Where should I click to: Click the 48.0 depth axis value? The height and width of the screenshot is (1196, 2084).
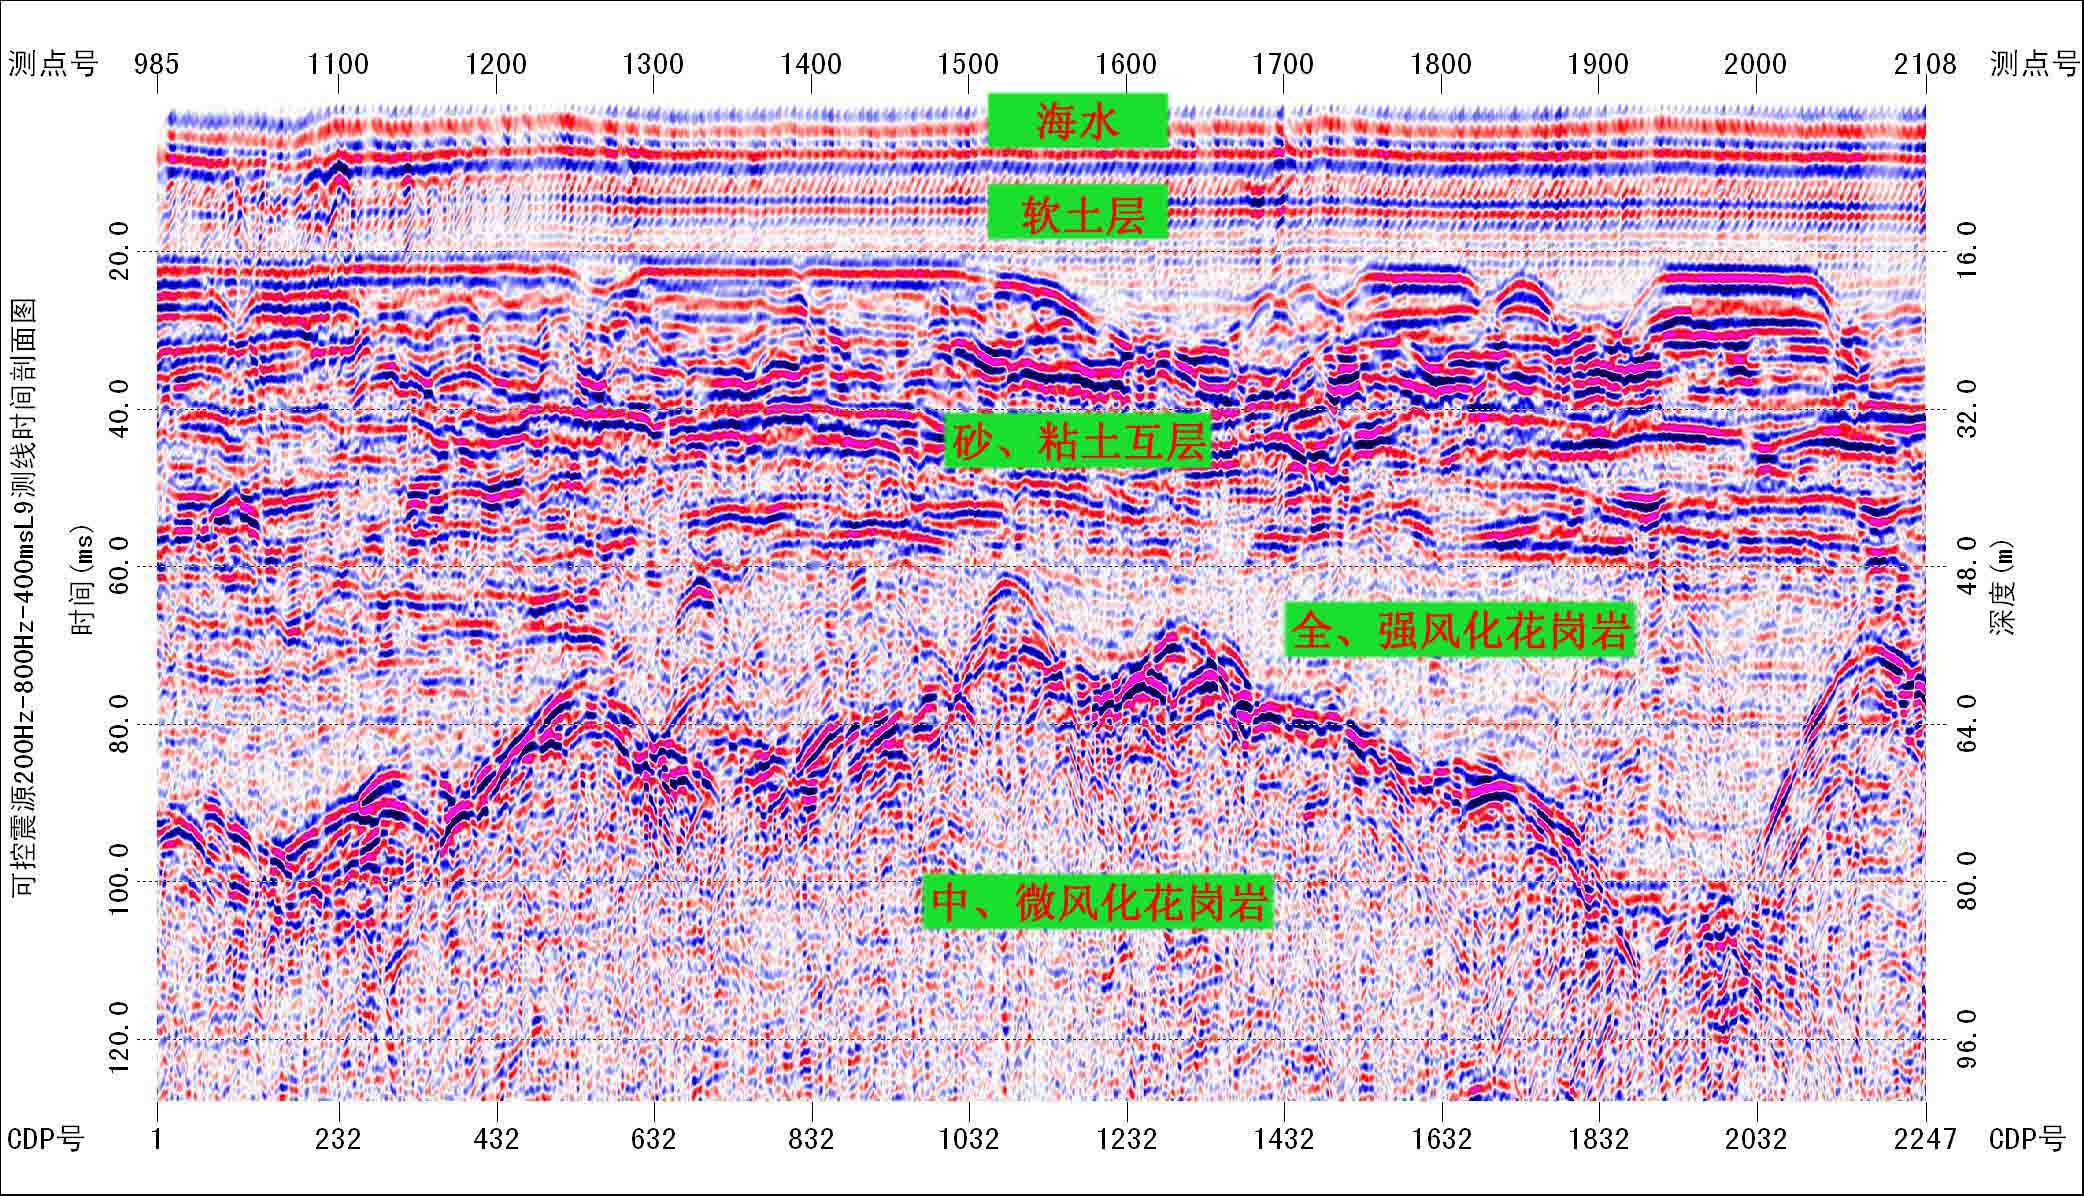(x=1966, y=566)
